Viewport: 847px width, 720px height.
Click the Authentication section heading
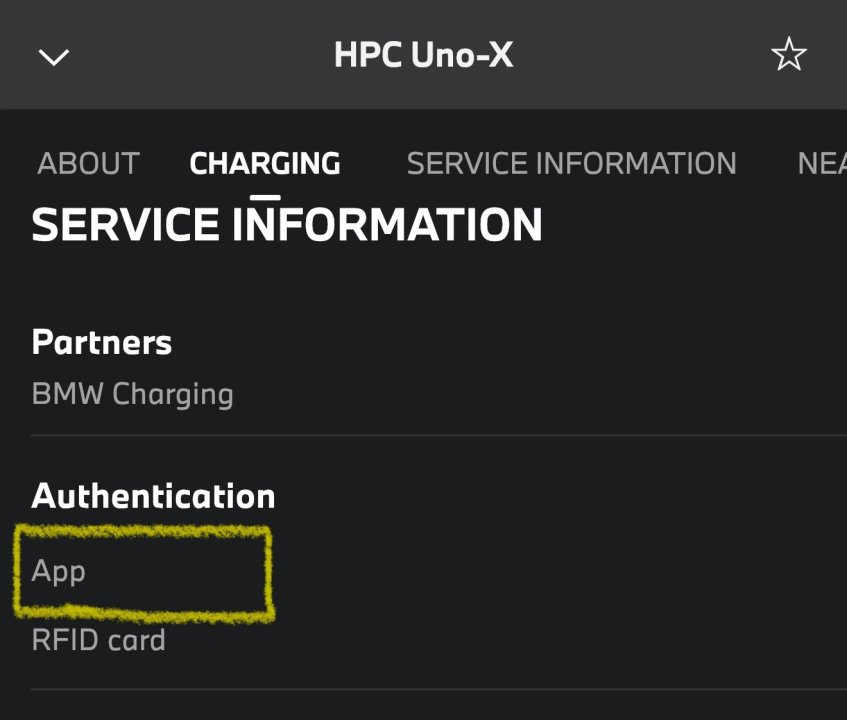click(153, 495)
